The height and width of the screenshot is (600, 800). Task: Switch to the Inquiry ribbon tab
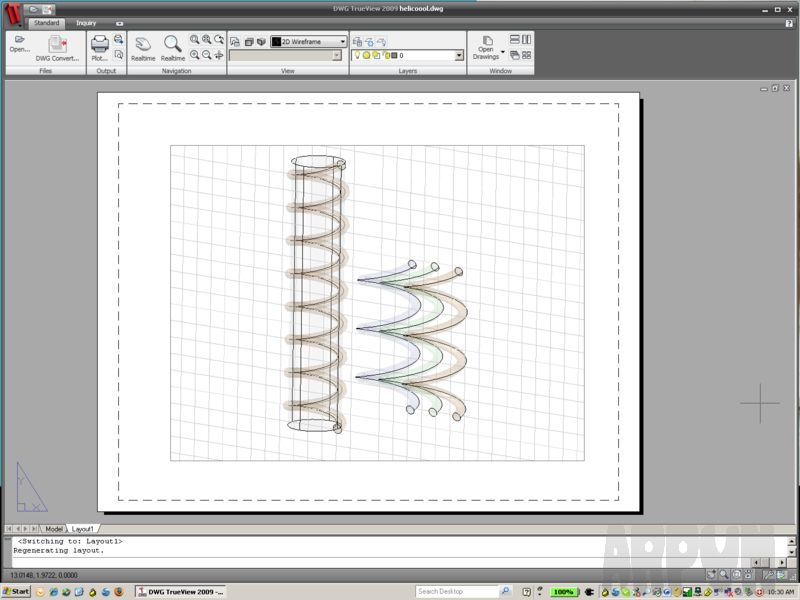[87, 22]
